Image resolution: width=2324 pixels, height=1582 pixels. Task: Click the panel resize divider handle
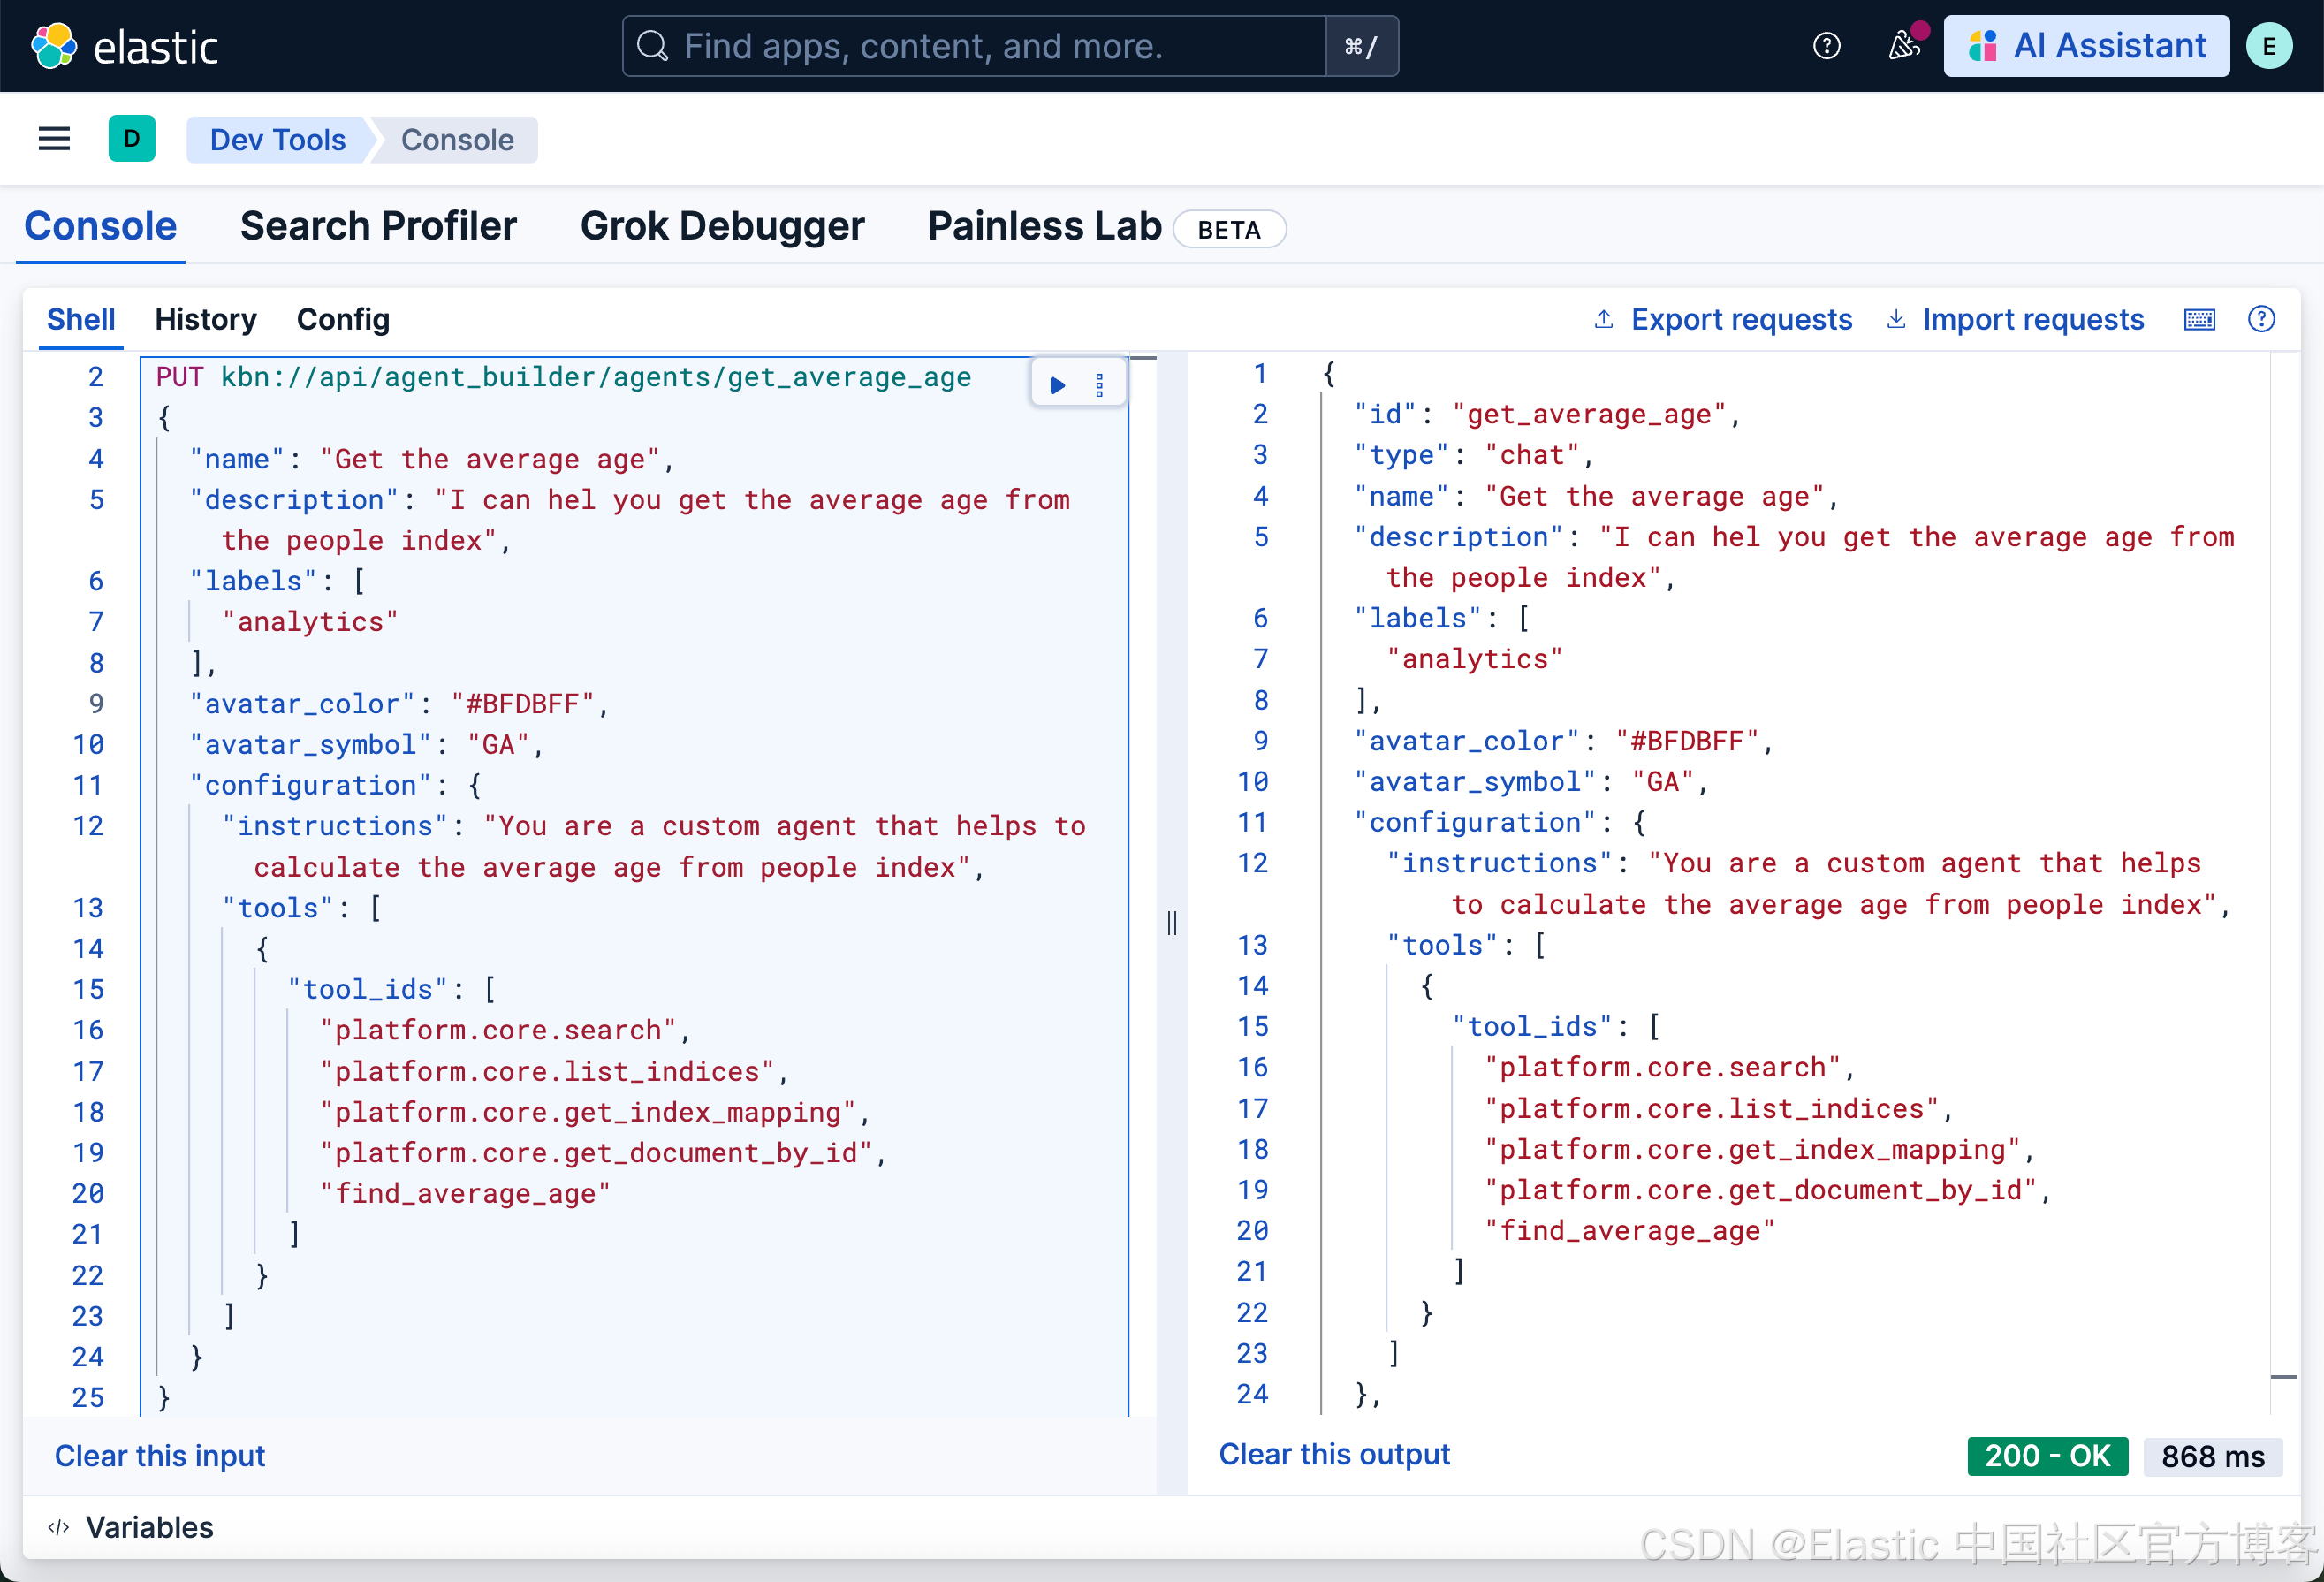pos(1172,922)
